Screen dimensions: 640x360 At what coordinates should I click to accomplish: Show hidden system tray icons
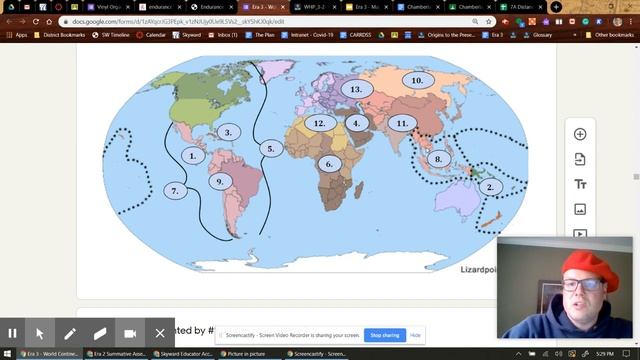pyautogui.click(x=518, y=354)
